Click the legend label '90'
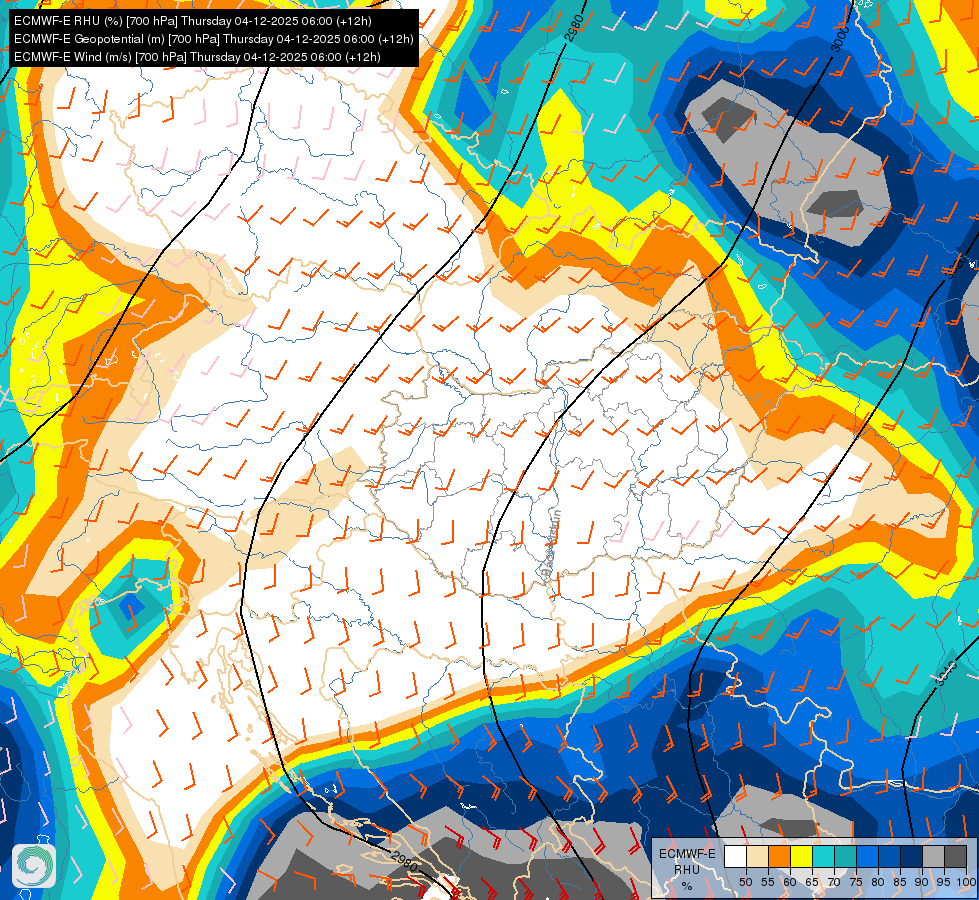 [x=922, y=883]
